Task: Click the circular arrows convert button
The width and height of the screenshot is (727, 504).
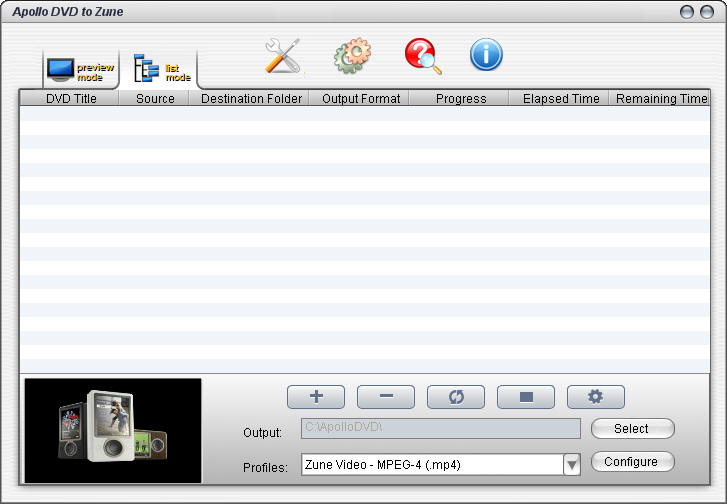Action: 456,397
